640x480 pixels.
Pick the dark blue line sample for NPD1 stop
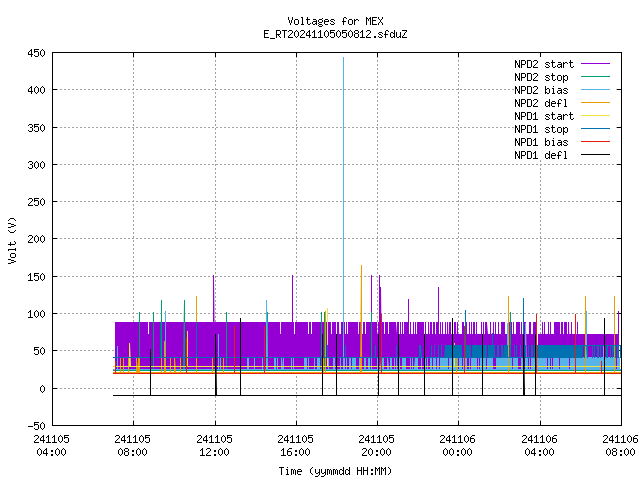(595, 129)
